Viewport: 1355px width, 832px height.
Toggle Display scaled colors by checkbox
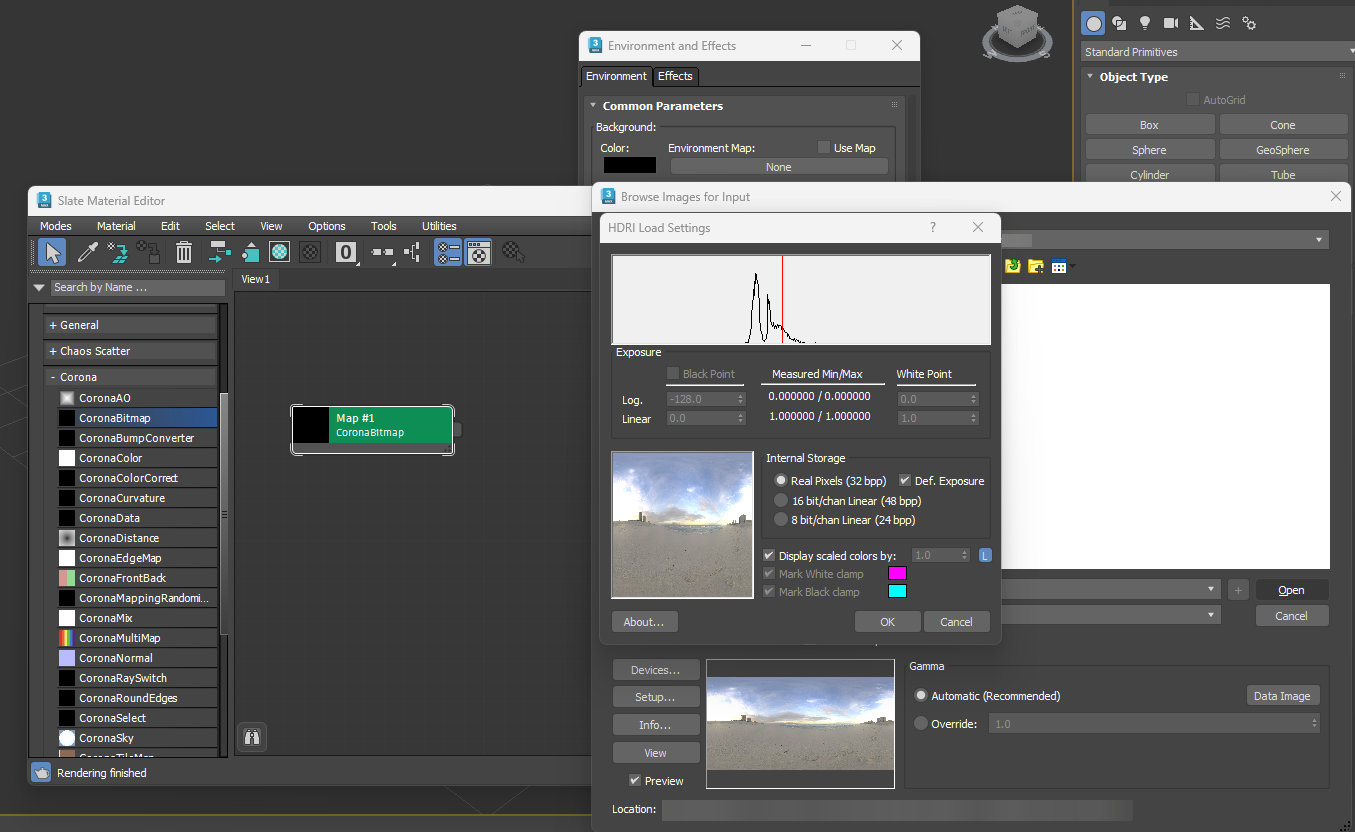(769, 555)
